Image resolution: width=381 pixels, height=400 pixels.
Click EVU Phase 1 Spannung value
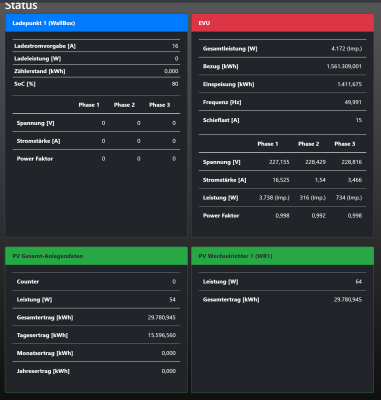[x=279, y=162]
